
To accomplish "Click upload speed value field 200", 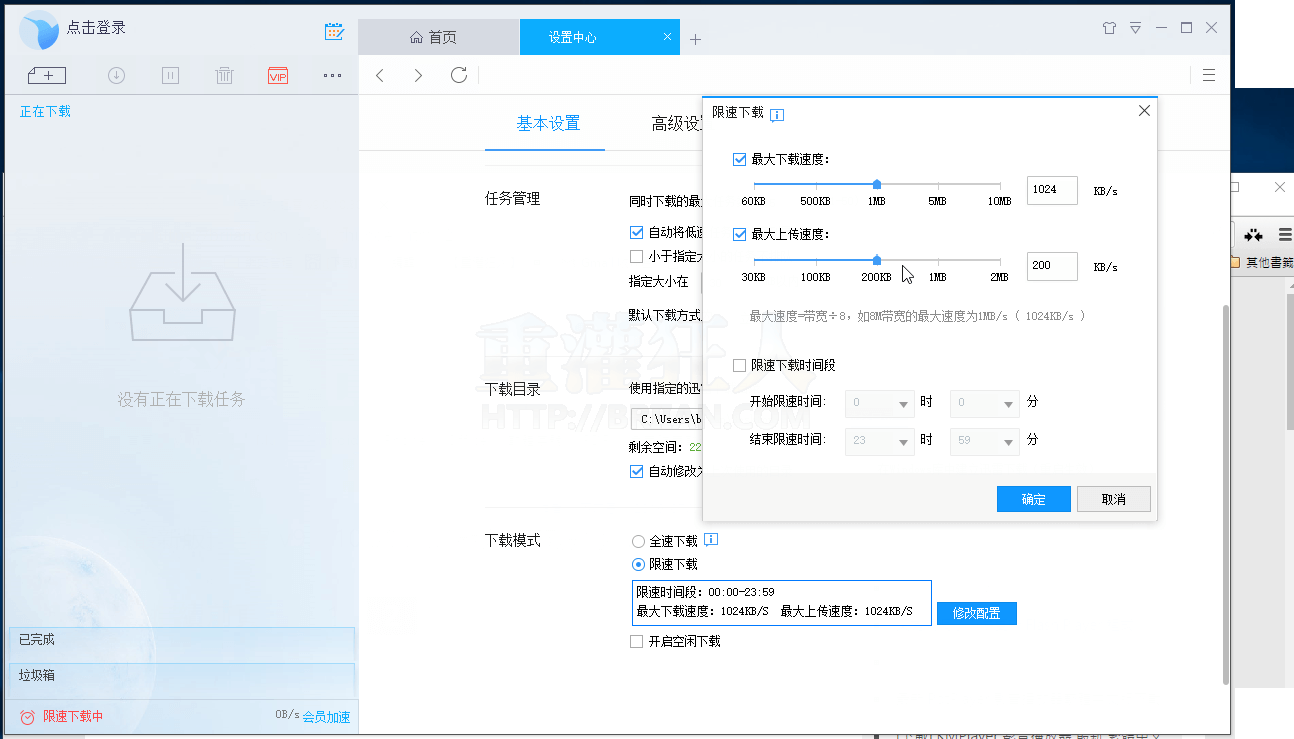I will click(x=1052, y=266).
